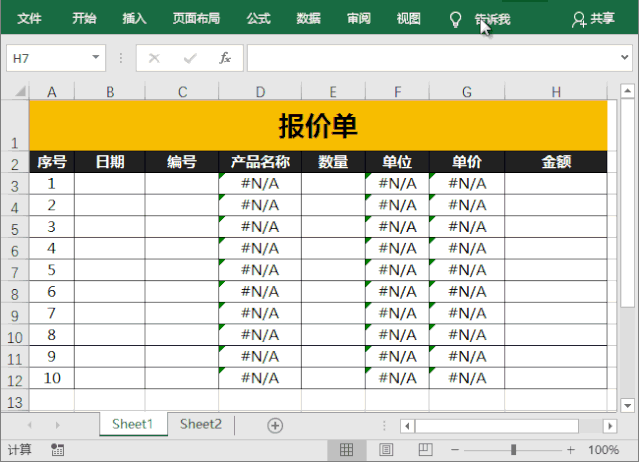Viewport: 639px width, 462px height.
Task: Open the Insert Function fx icon
Action: coord(225,58)
